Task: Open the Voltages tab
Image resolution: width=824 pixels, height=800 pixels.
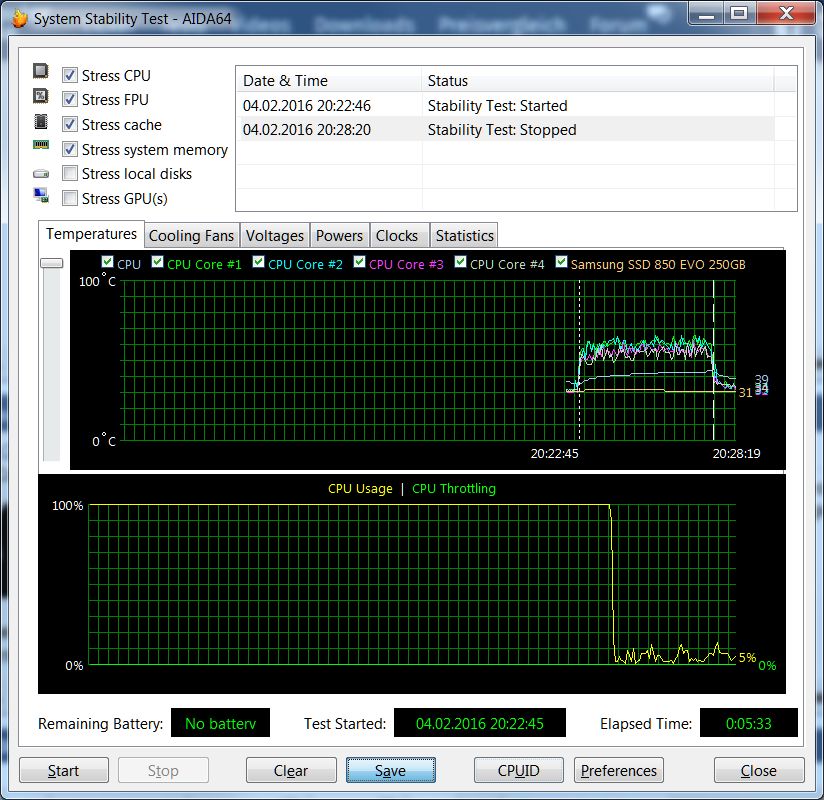Action: 274,235
